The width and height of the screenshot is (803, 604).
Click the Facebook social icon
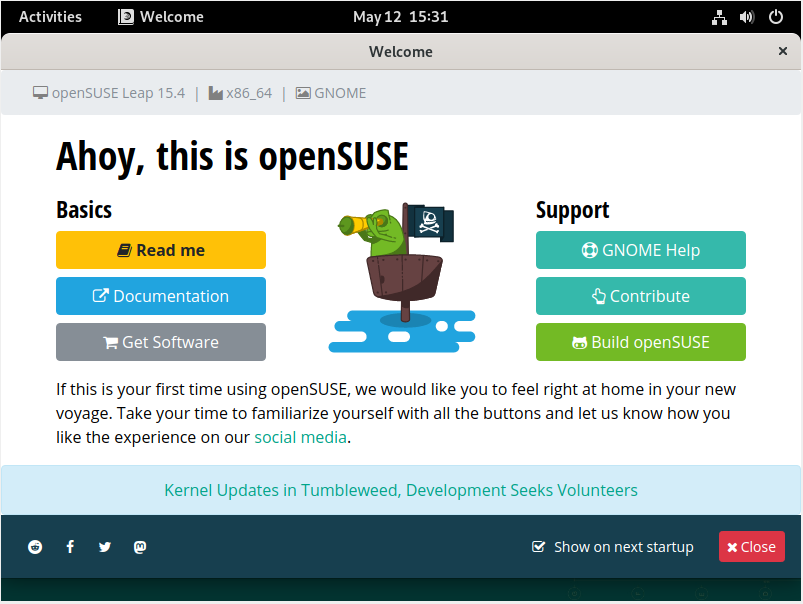tap(70, 547)
